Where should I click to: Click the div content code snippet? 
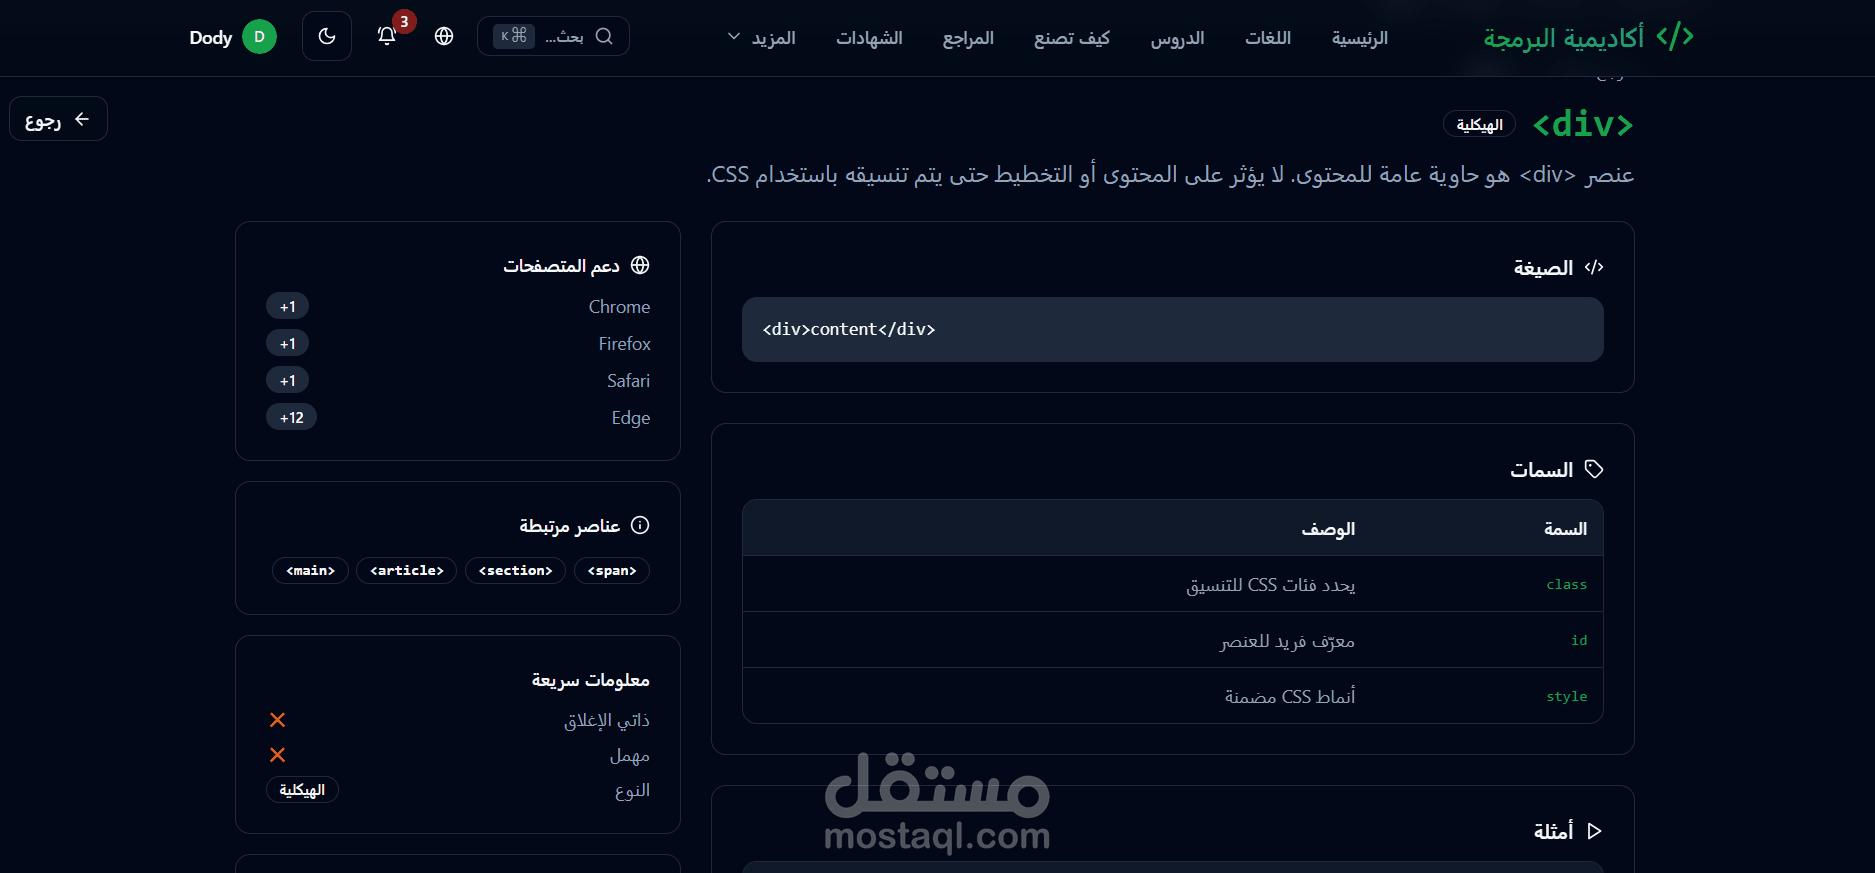[x=849, y=329]
